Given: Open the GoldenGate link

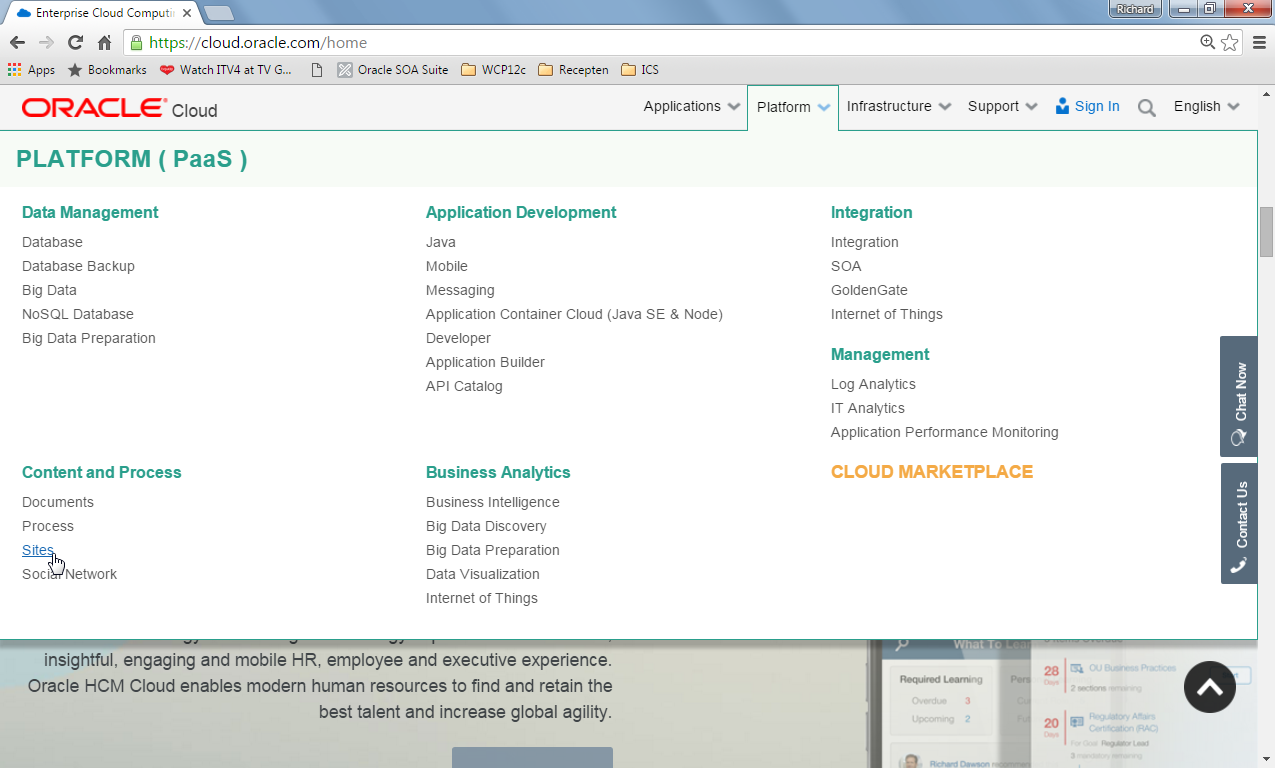Looking at the screenshot, I should tap(869, 290).
